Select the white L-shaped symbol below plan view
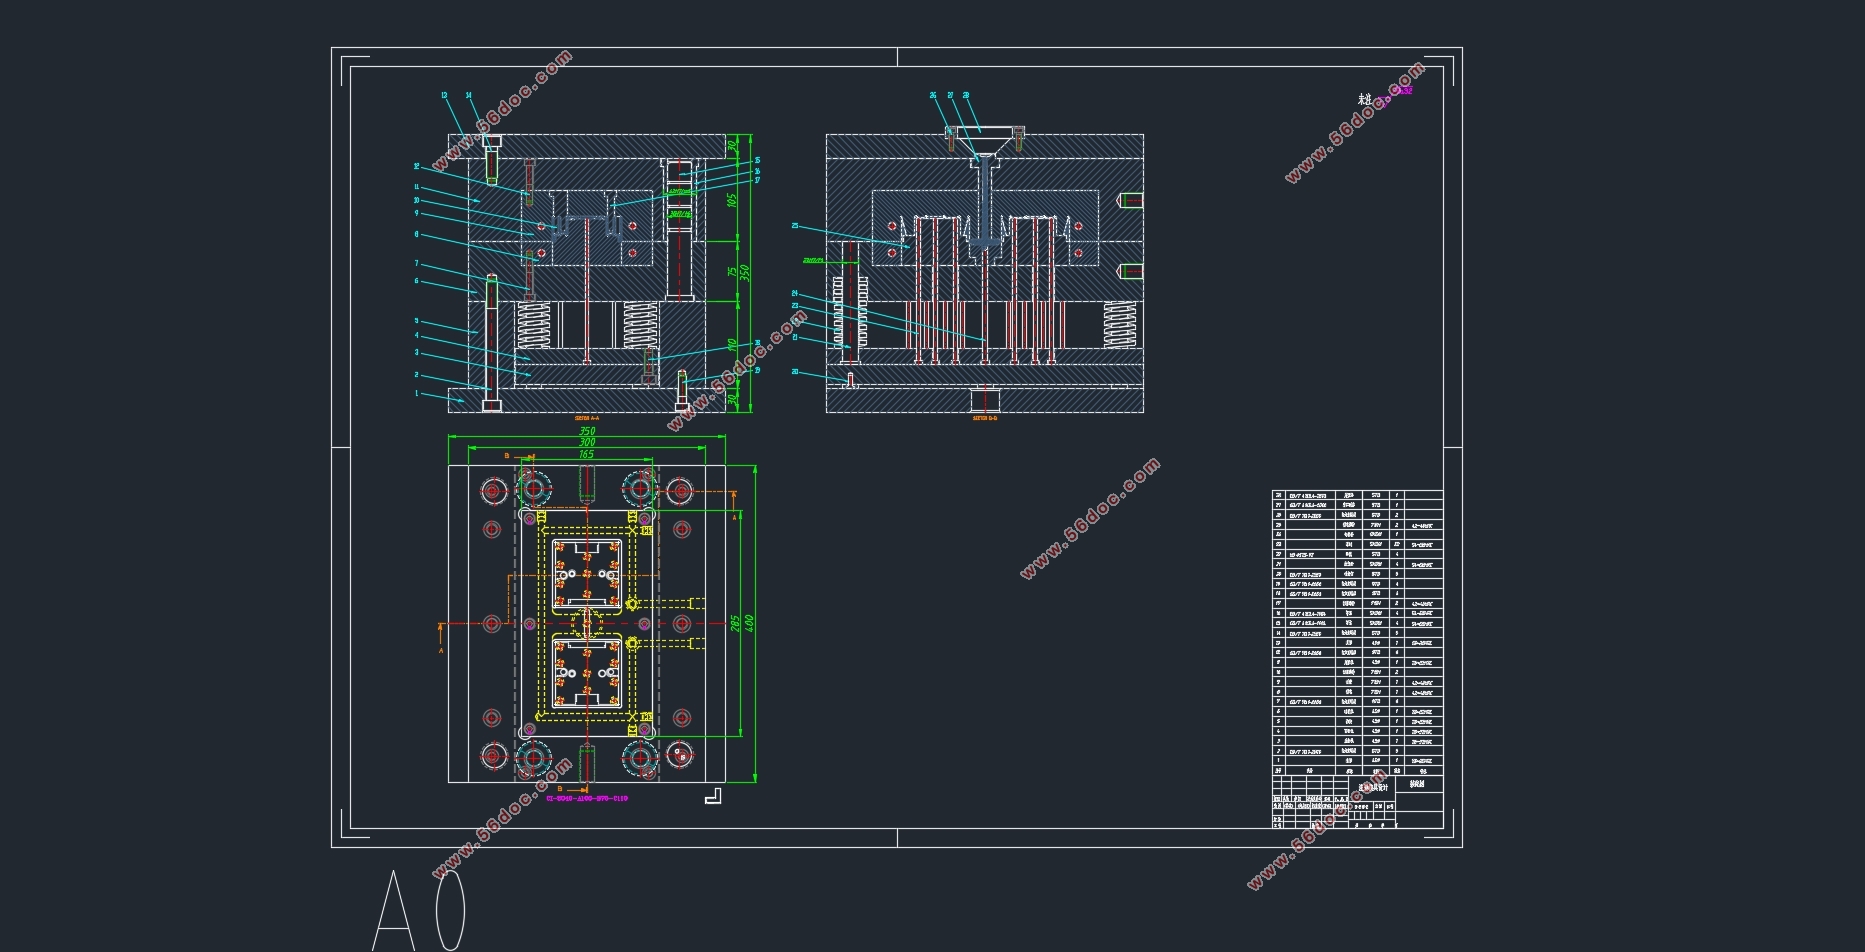The image size is (1865, 952). point(713,795)
